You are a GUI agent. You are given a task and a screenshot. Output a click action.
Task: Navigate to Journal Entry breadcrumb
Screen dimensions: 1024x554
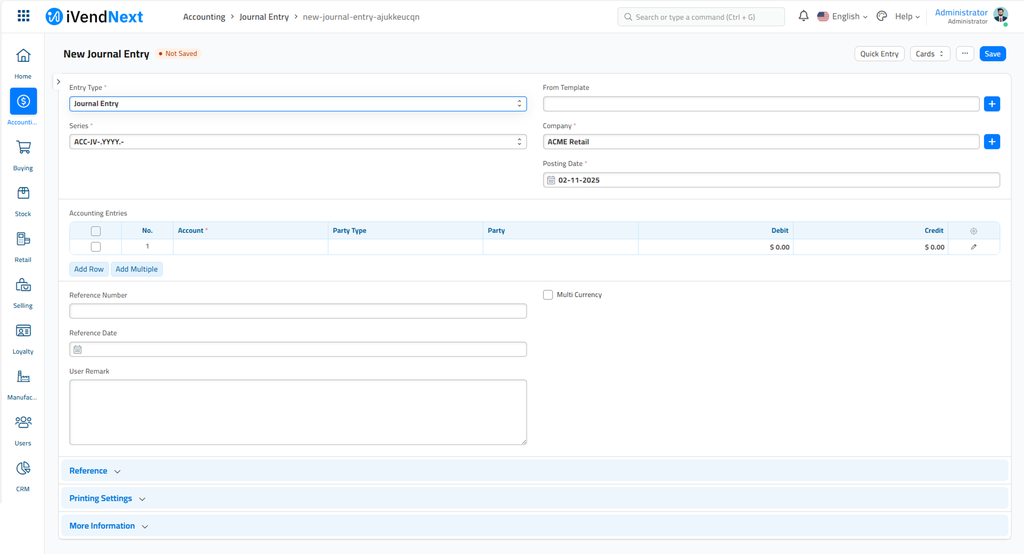point(264,17)
